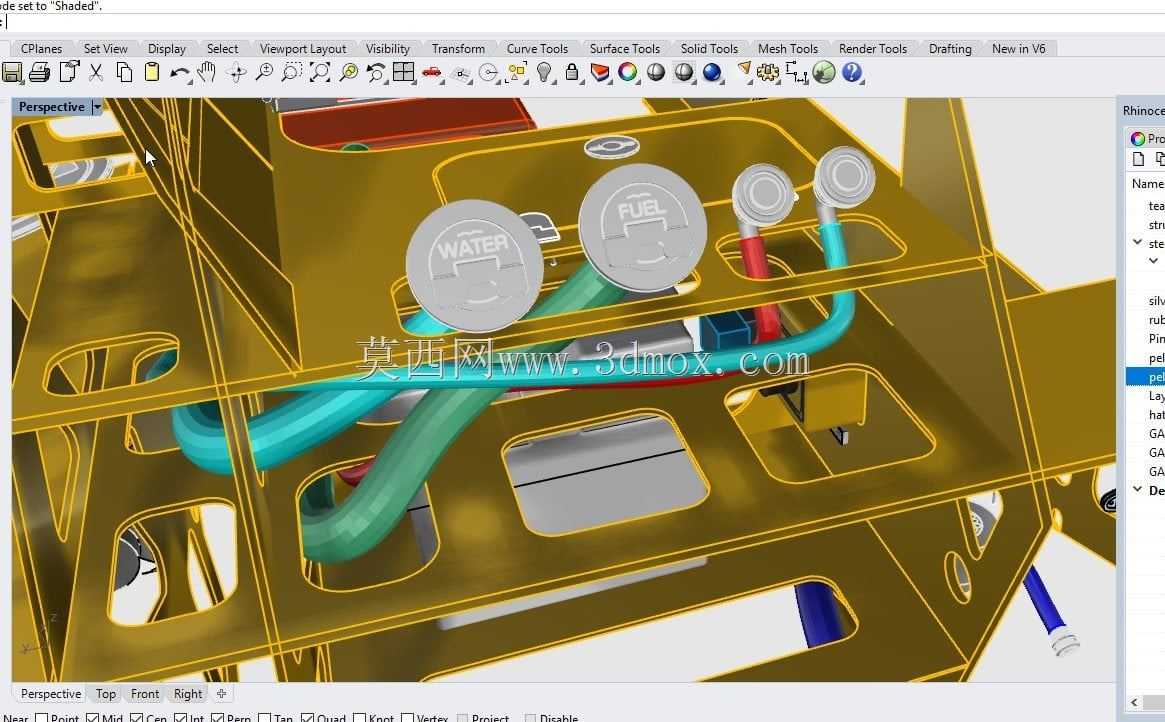Viewport: 1165px width, 722px height.
Task: Collapse the 'ste' layer tree chevron
Action: pos(1138,241)
